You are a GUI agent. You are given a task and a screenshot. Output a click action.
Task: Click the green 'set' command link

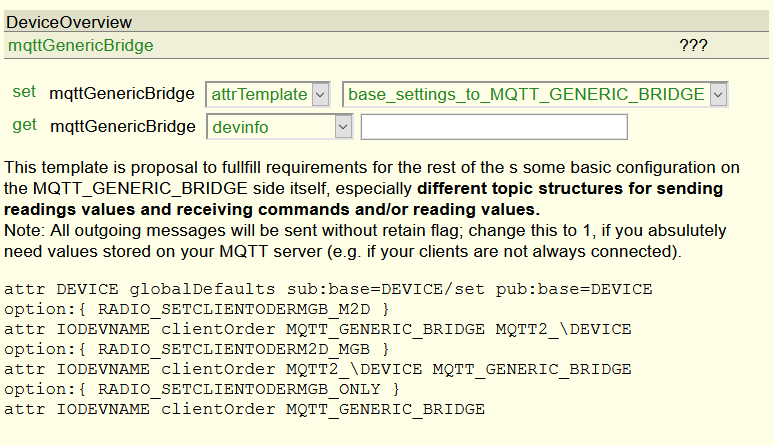24,92
